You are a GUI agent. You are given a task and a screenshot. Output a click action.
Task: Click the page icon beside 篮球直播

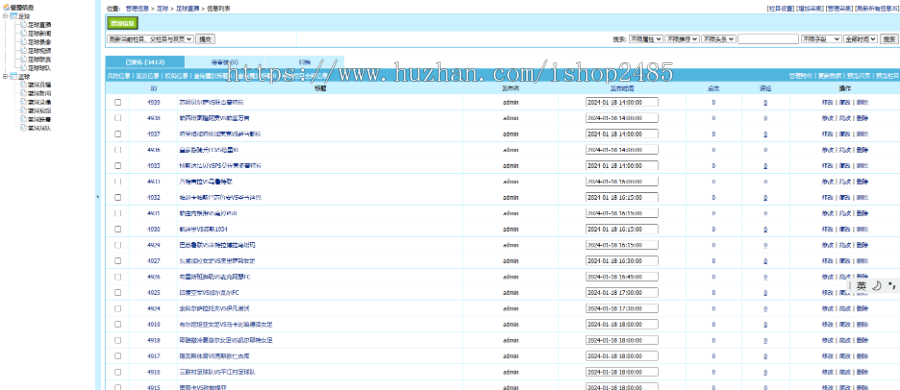23,84
